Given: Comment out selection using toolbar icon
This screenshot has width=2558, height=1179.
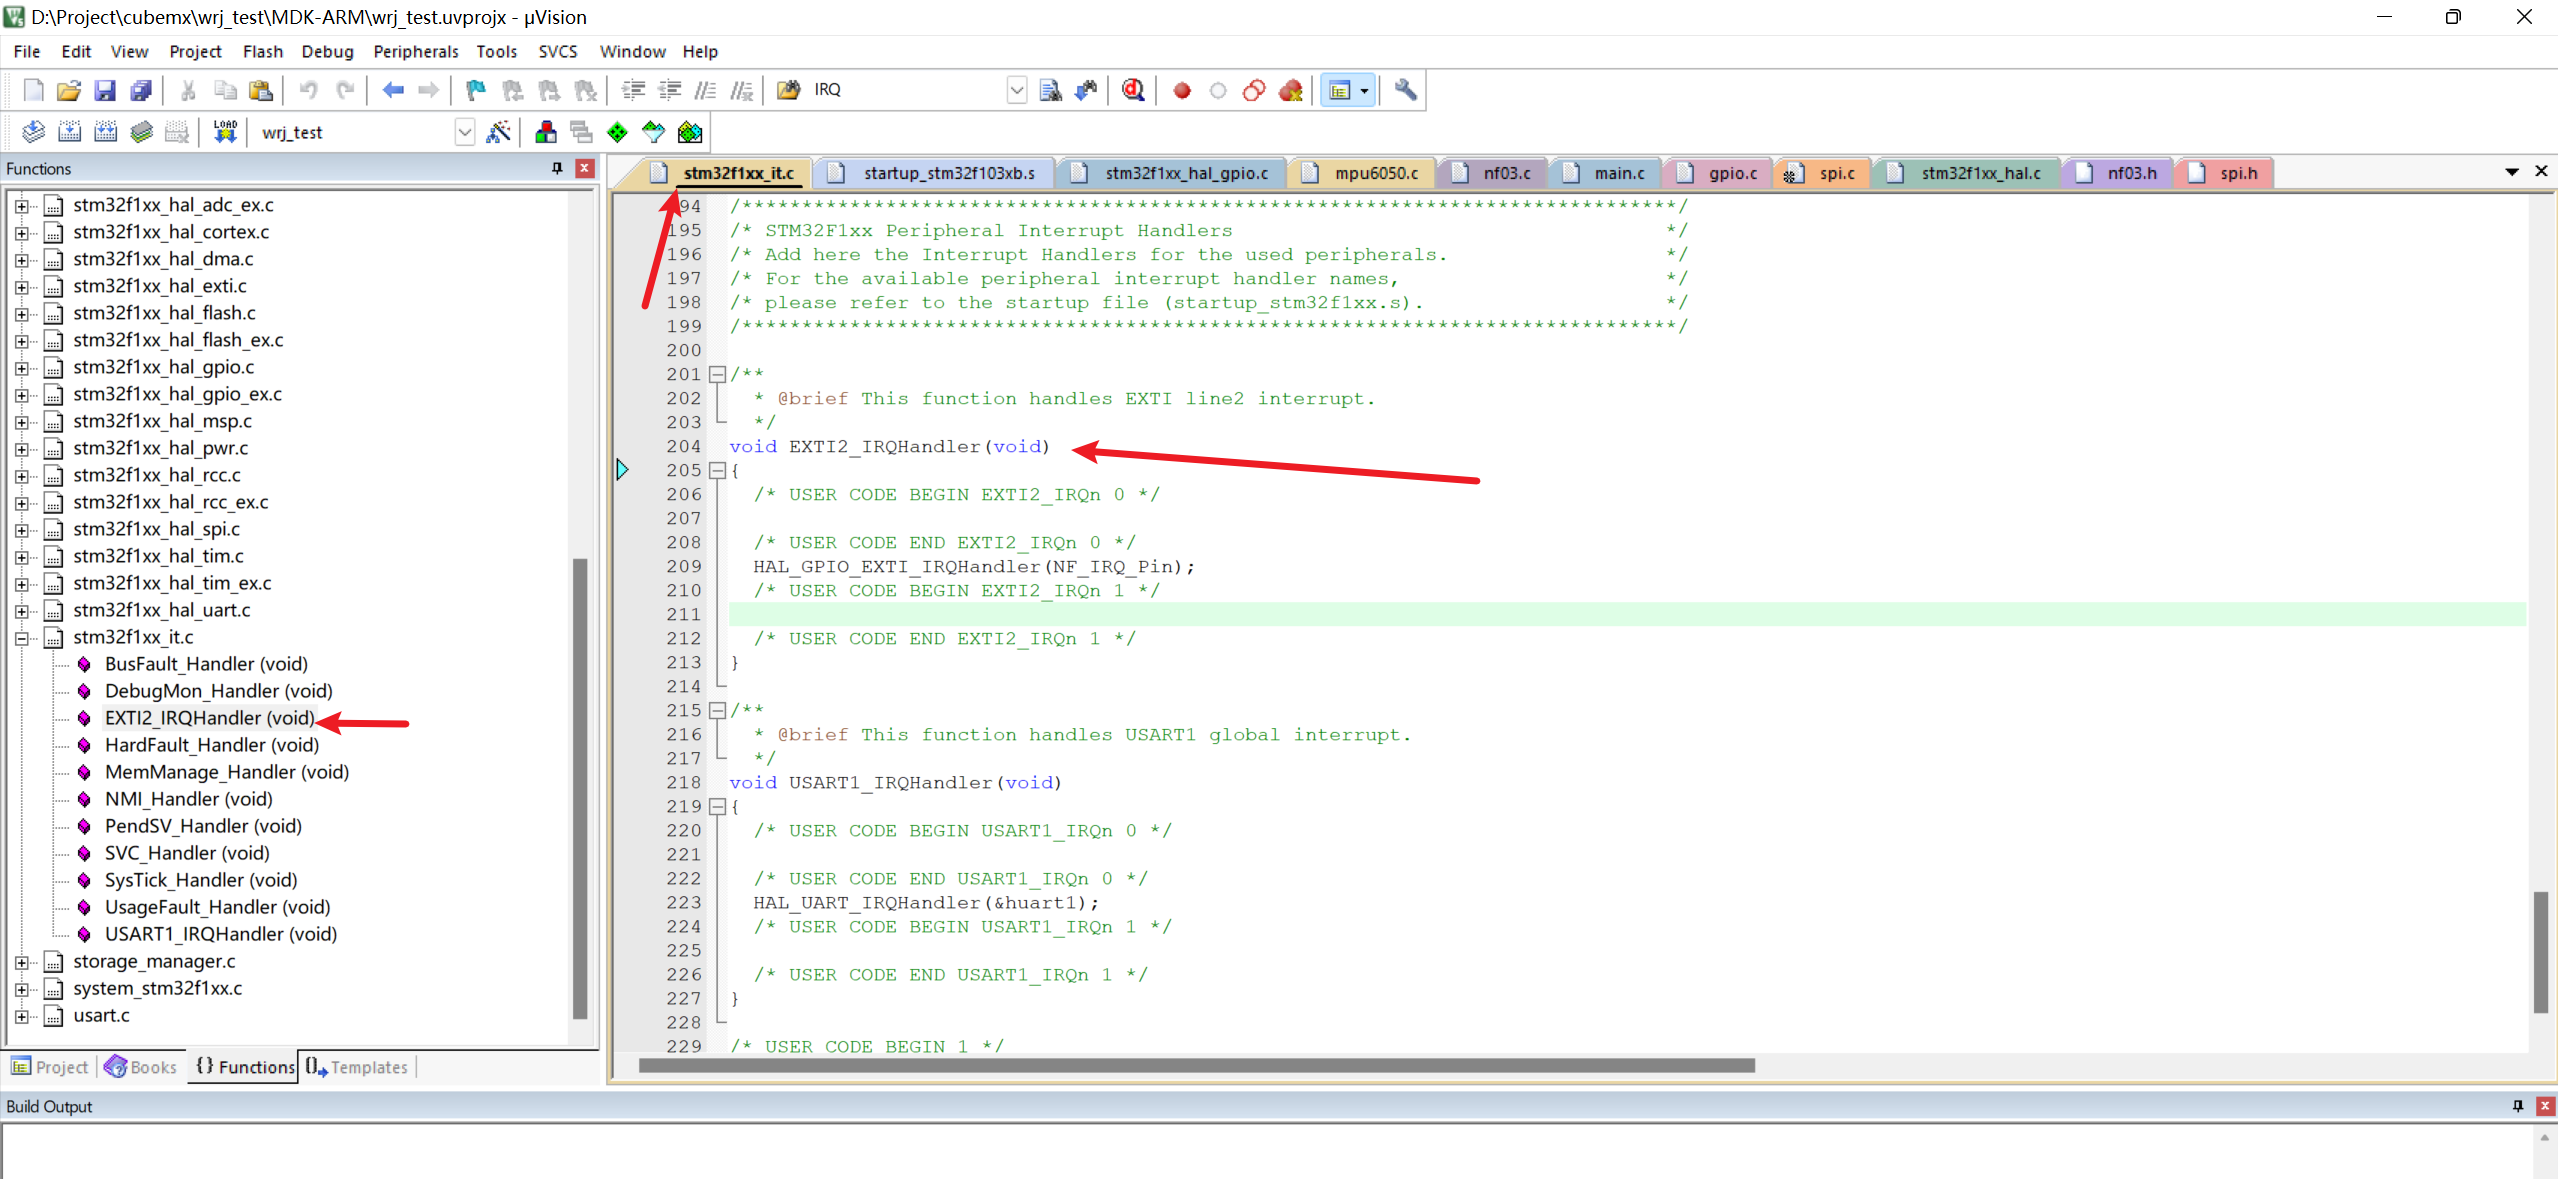Looking at the screenshot, I should point(706,90).
